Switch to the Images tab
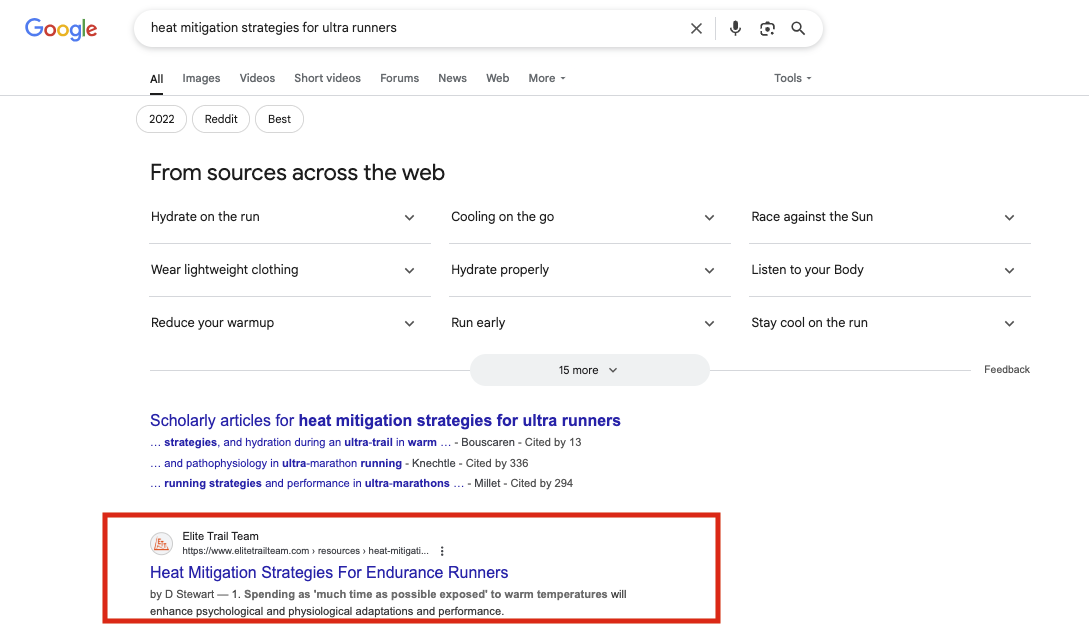 (x=201, y=78)
